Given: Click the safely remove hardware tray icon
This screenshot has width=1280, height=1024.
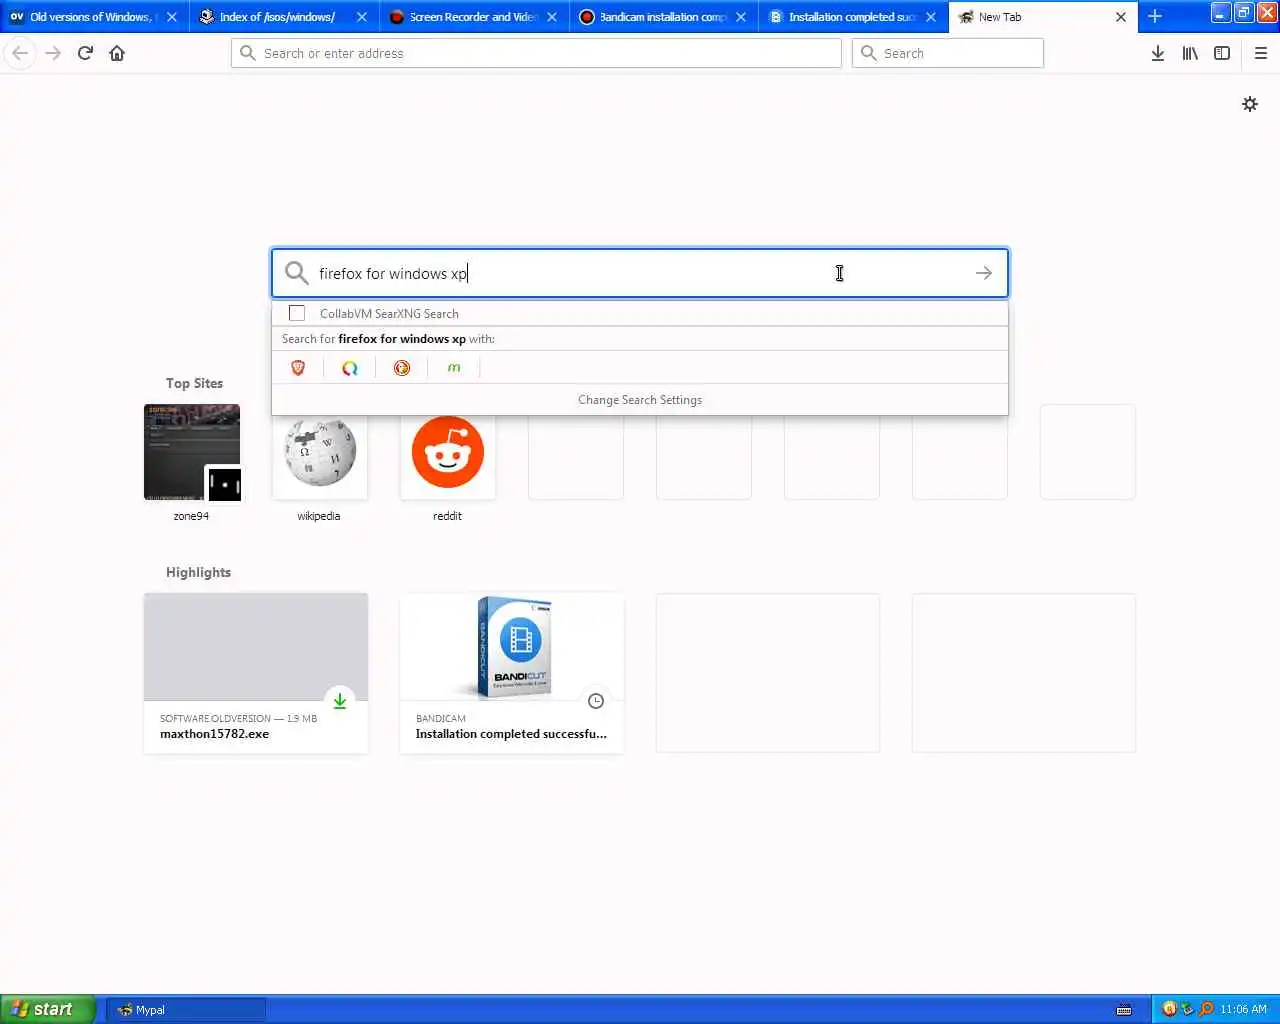Looking at the screenshot, I should (1188, 1009).
